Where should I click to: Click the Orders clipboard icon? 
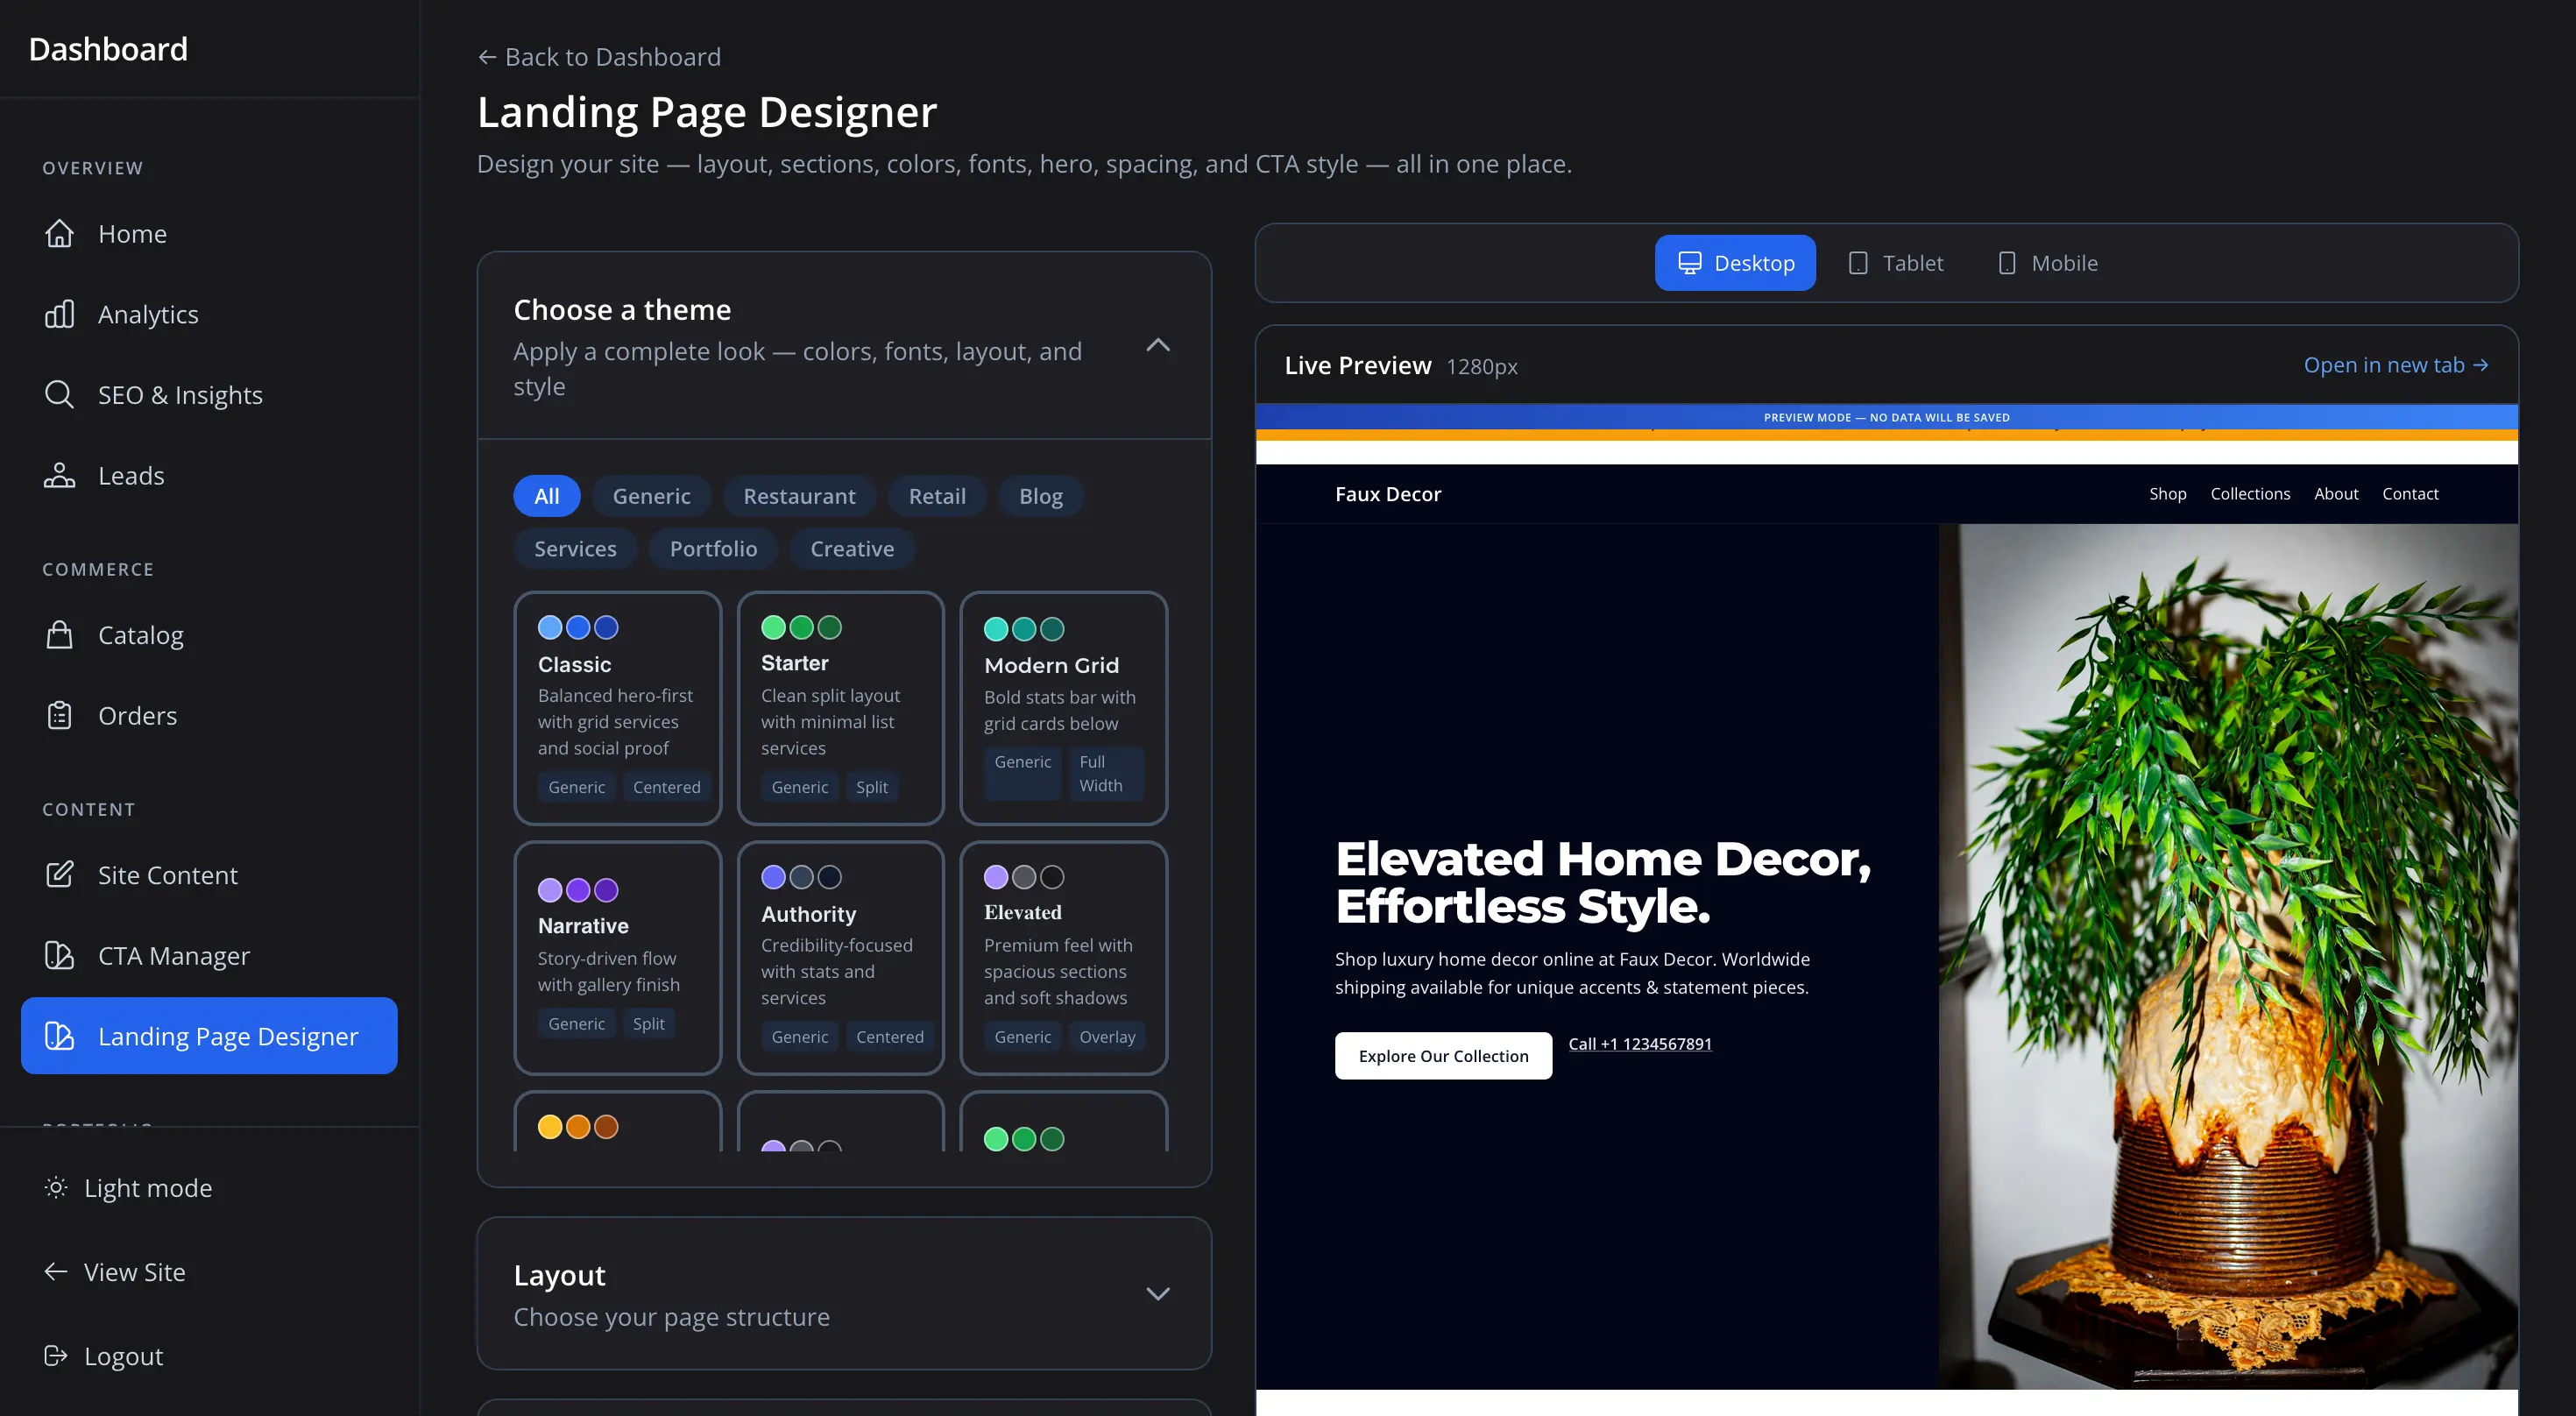[x=59, y=715]
